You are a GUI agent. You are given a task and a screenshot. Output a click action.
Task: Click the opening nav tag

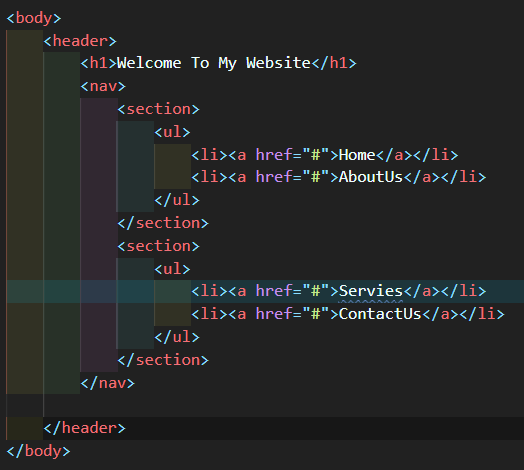coord(103,86)
